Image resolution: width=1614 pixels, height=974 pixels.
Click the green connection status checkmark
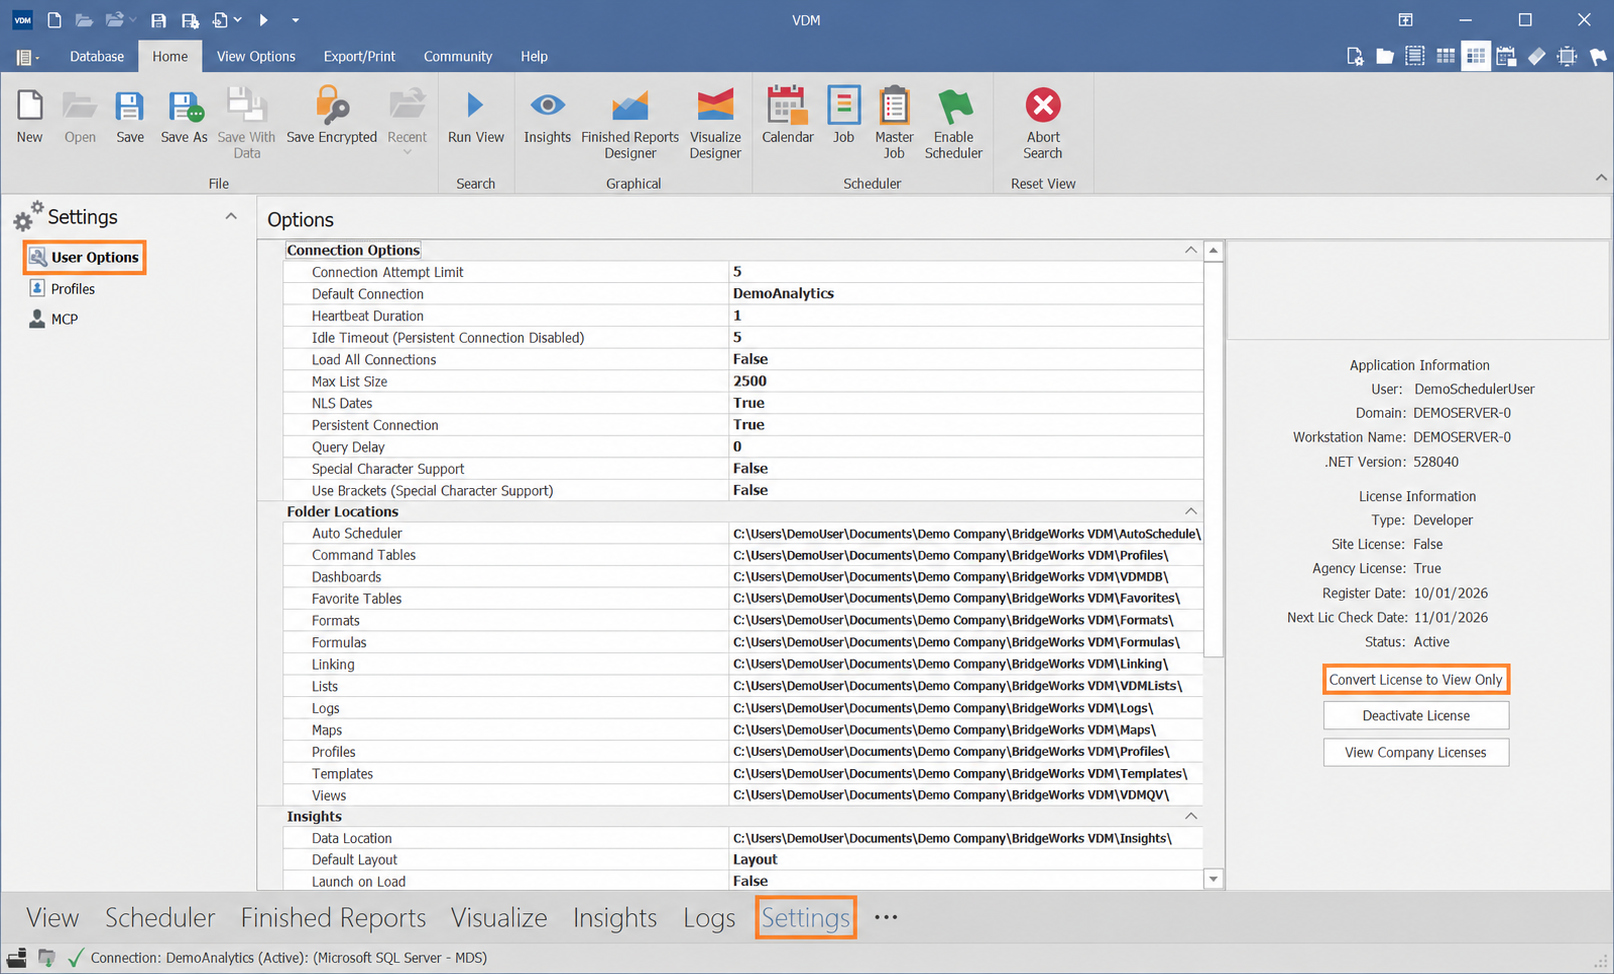click(x=75, y=957)
